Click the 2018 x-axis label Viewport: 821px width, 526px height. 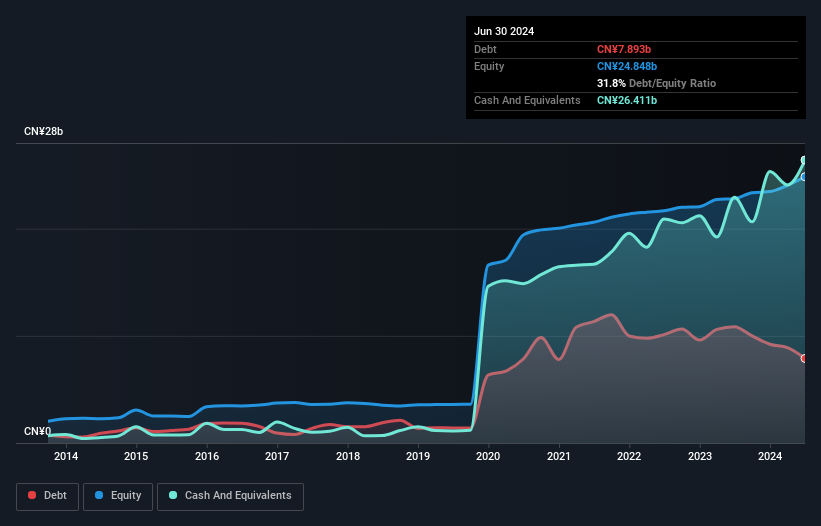pyautogui.click(x=348, y=456)
